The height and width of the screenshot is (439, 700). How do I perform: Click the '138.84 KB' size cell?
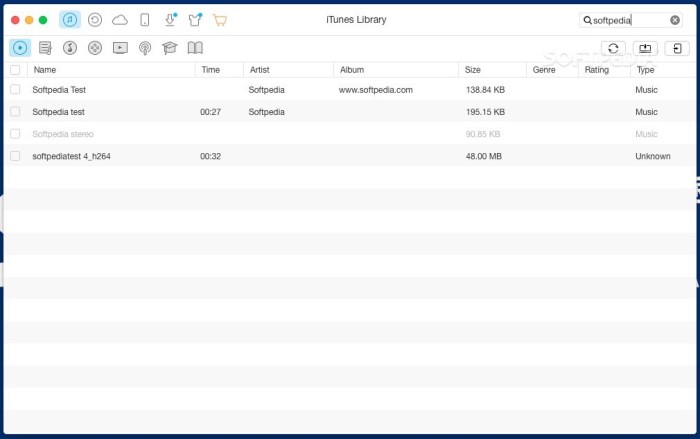(485, 90)
